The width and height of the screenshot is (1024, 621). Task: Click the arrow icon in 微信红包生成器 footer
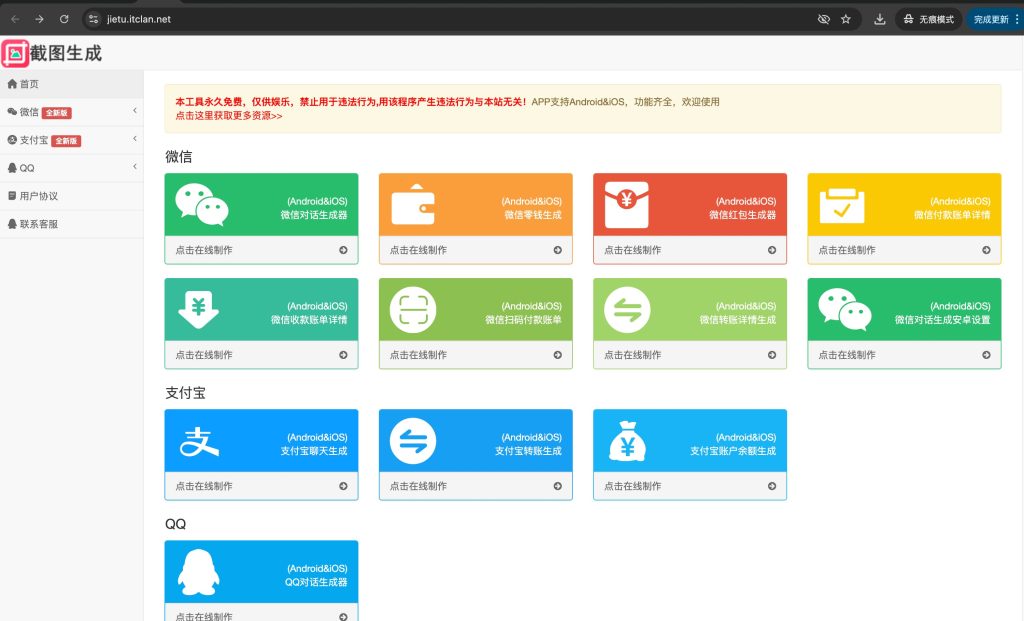(x=772, y=250)
